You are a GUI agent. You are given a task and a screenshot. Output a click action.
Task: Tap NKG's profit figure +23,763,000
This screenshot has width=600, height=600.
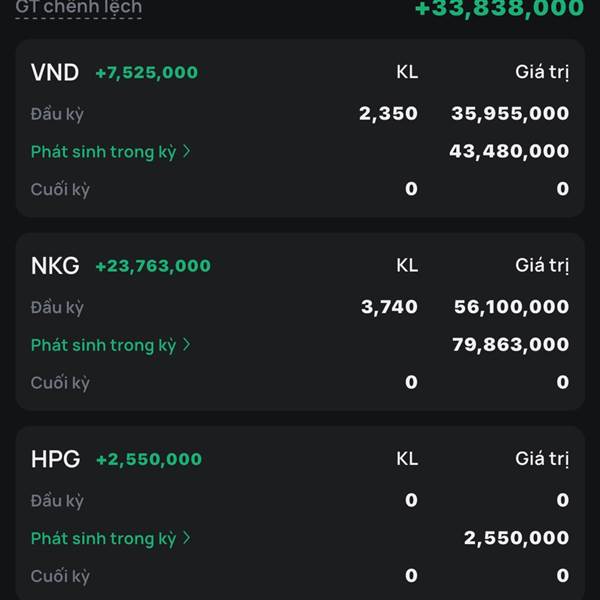[153, 266]
